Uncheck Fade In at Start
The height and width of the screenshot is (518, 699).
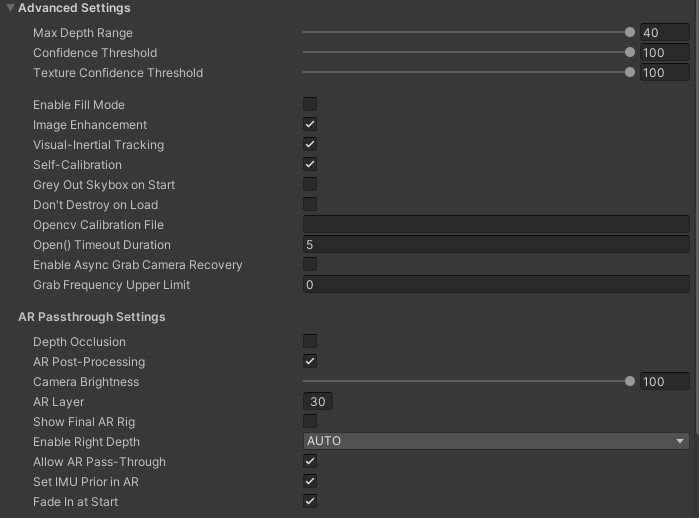pos(310,501)
